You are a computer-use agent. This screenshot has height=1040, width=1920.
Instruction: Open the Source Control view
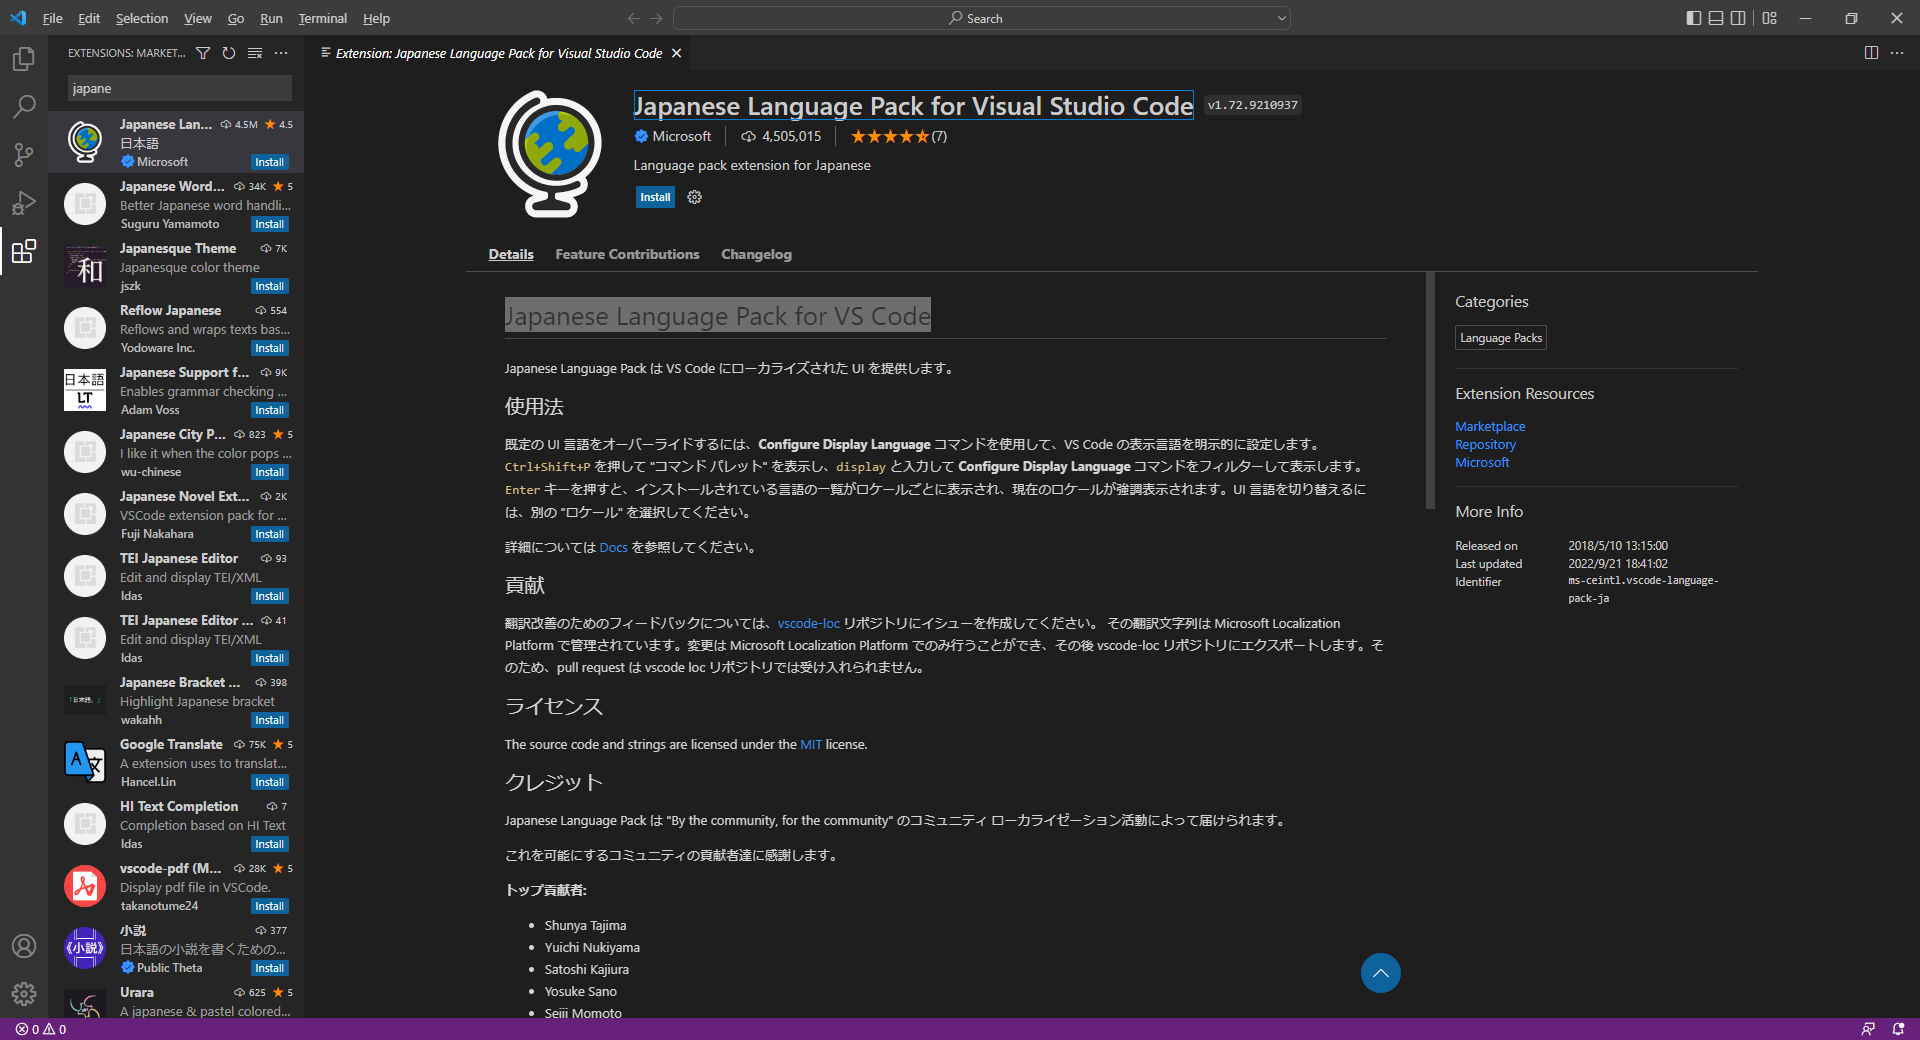click(24, 155)
